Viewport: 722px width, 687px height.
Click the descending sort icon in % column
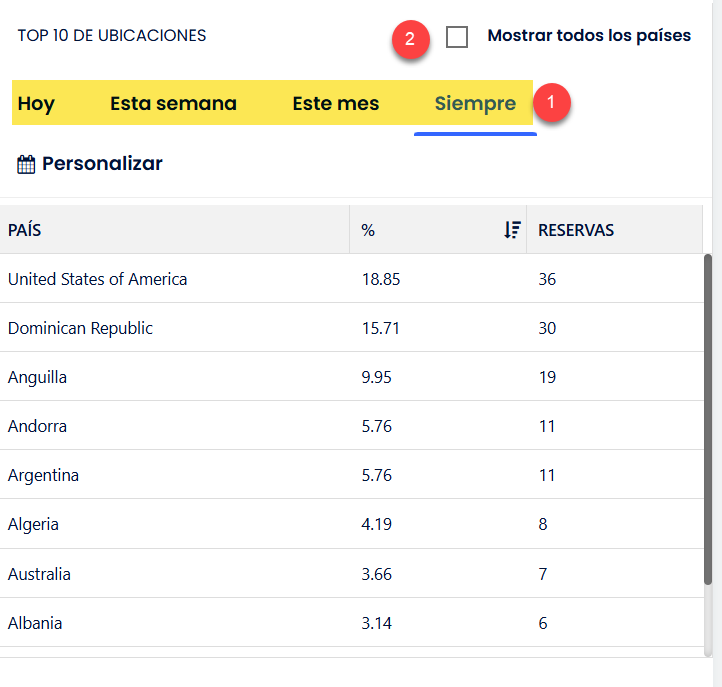(x=512, y=230)
